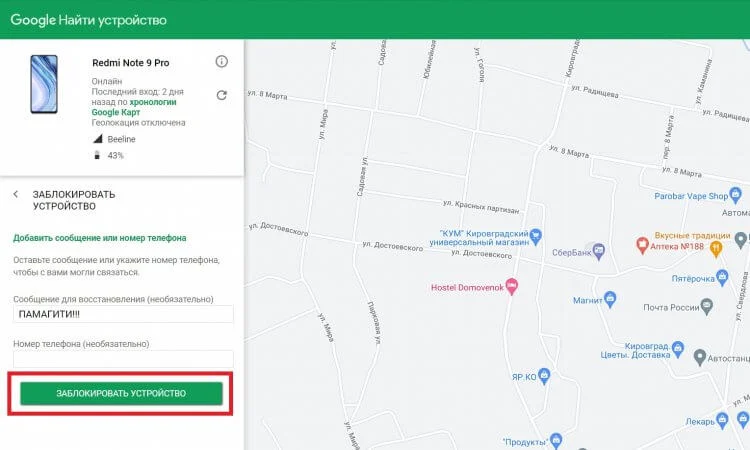Click the device info icon
The height and width of the screenshot is (450, 750).
click(x=222, y=62)
